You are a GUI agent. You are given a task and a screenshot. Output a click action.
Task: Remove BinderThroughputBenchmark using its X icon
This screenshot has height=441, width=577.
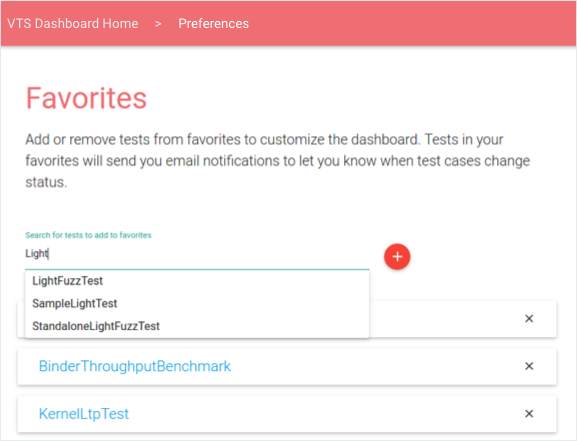529,366
